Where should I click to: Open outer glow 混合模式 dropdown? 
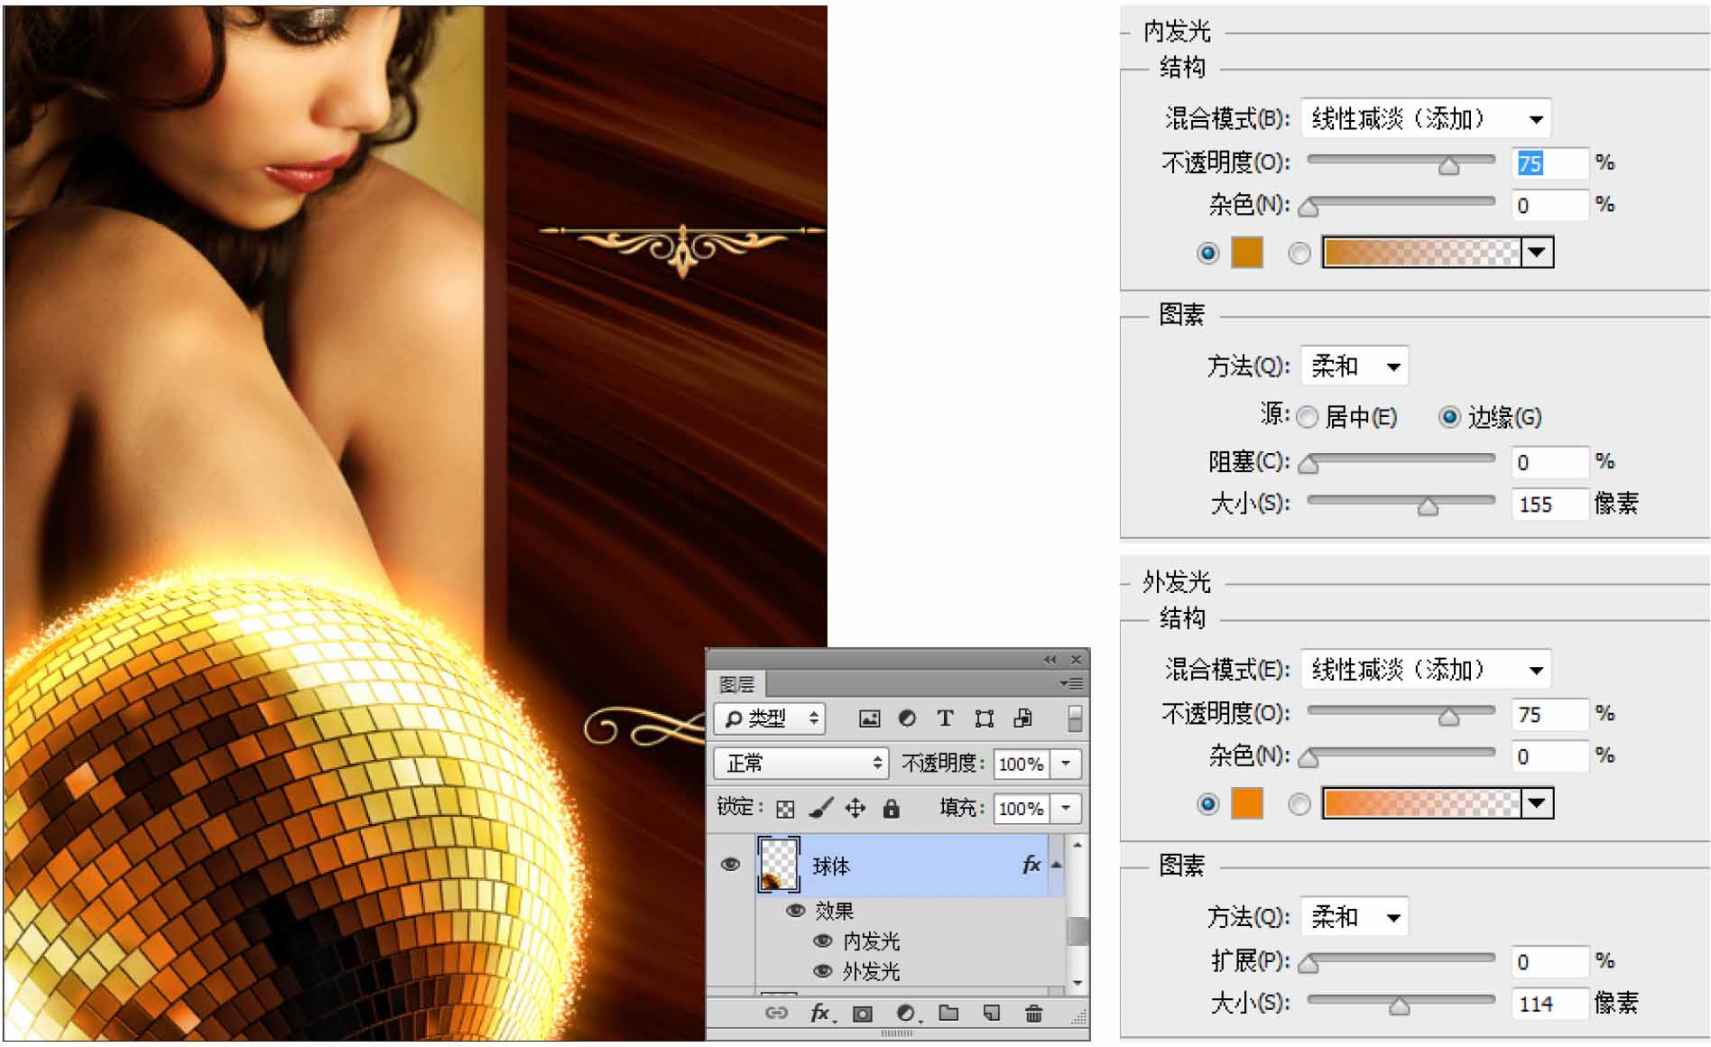[x=1425, y=669]
